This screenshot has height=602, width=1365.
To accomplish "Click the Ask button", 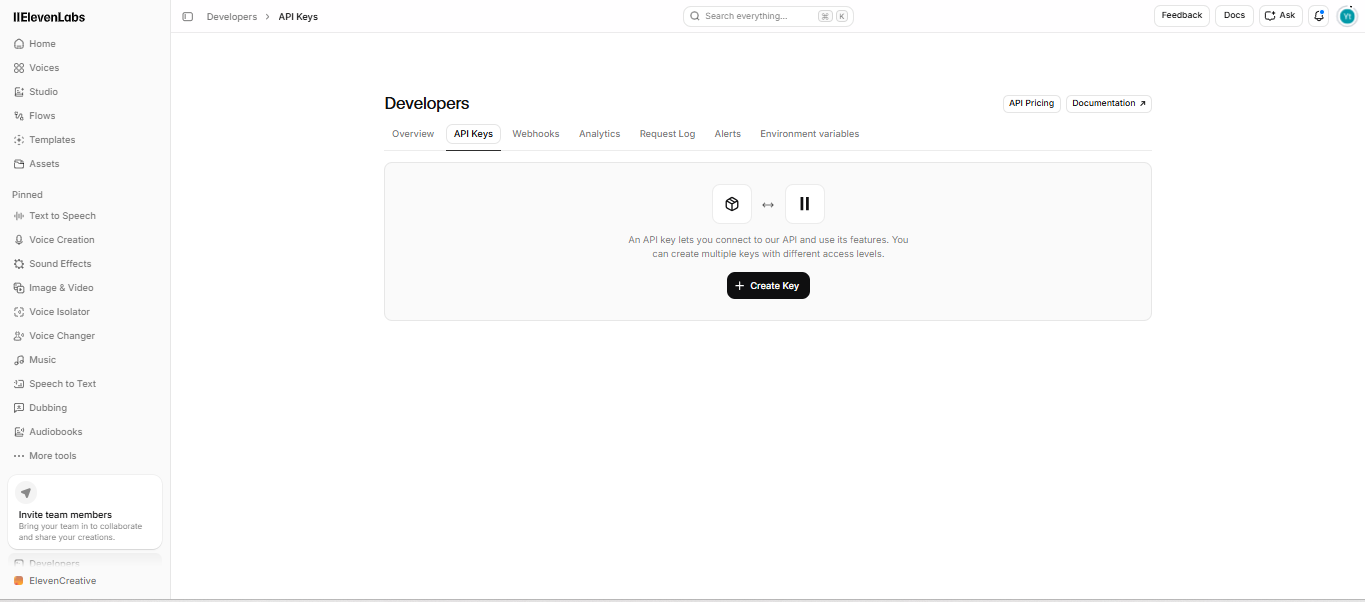I will pyautogui.click(x=1281, y=16).
